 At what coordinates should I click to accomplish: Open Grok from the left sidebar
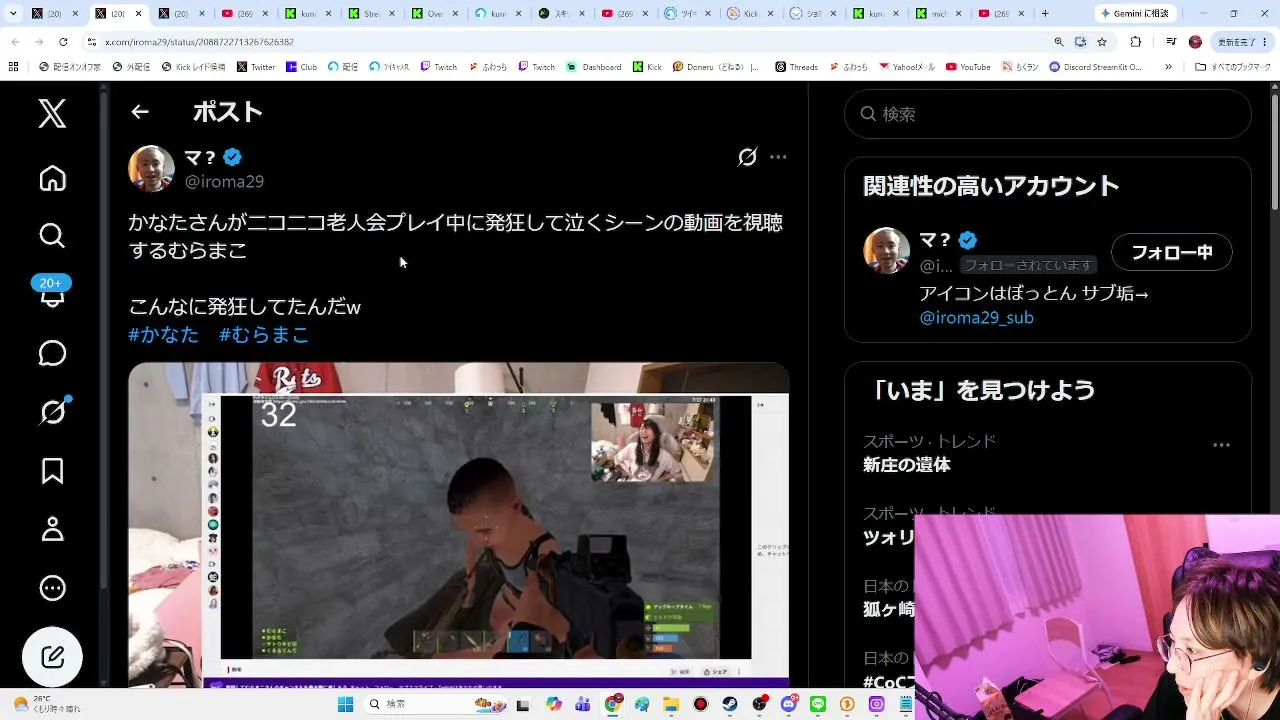[x=52, y=411]
